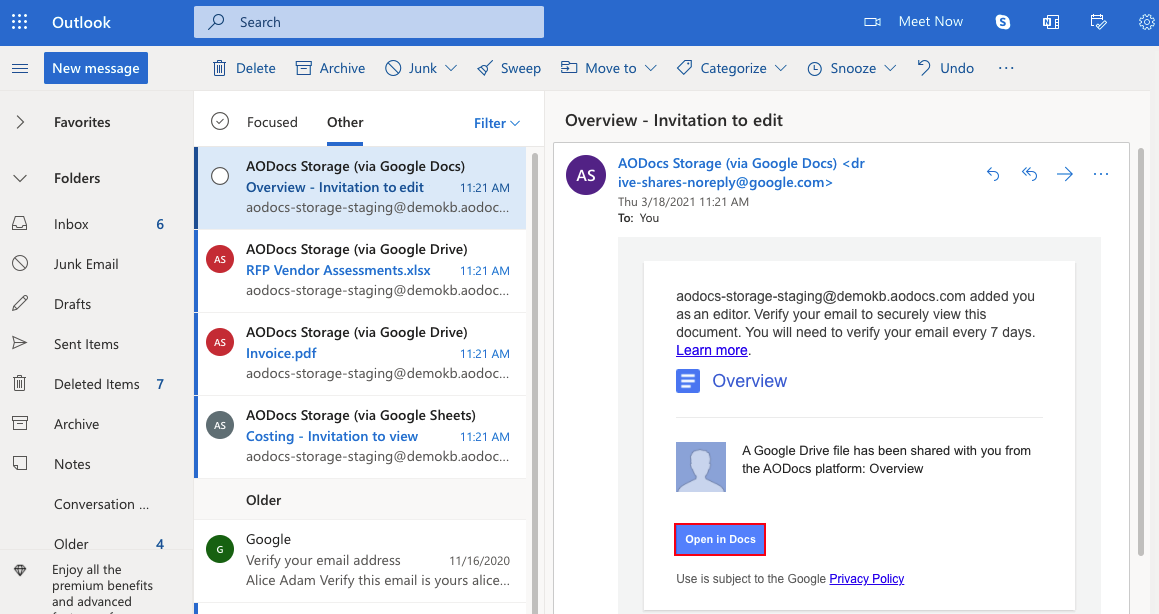The width and height of the screenshot is (1159, 614).
Task: Open the Skype icon in header
Action: (x=1002, y=22)
